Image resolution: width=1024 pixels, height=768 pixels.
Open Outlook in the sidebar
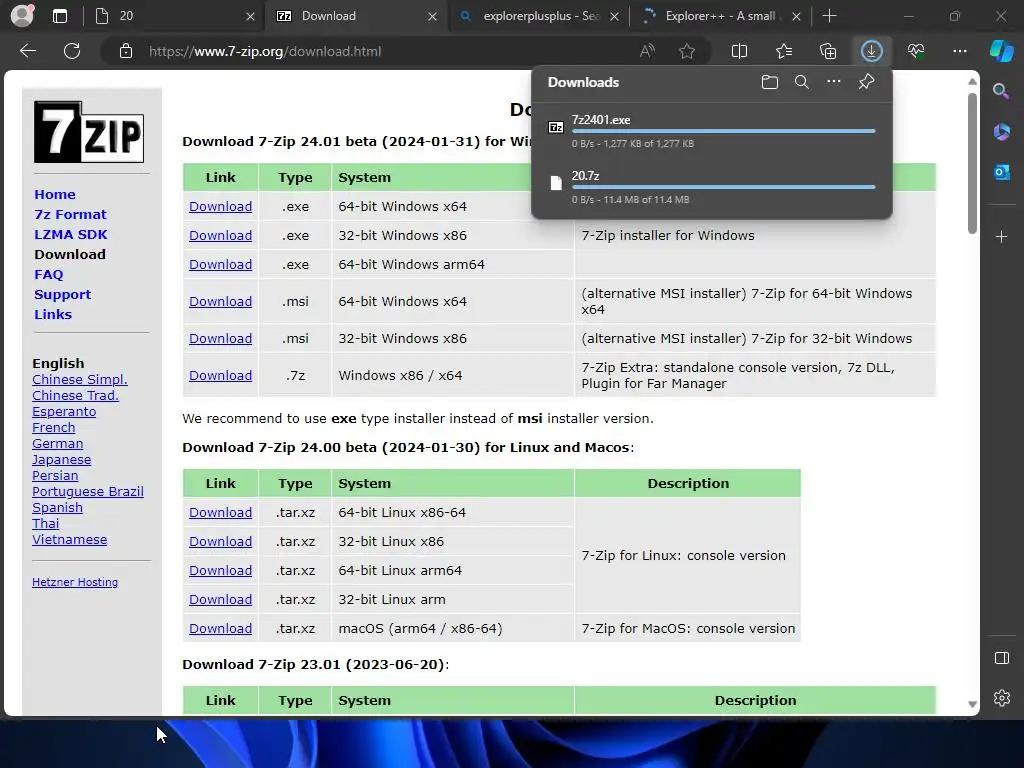point(1001,172)
